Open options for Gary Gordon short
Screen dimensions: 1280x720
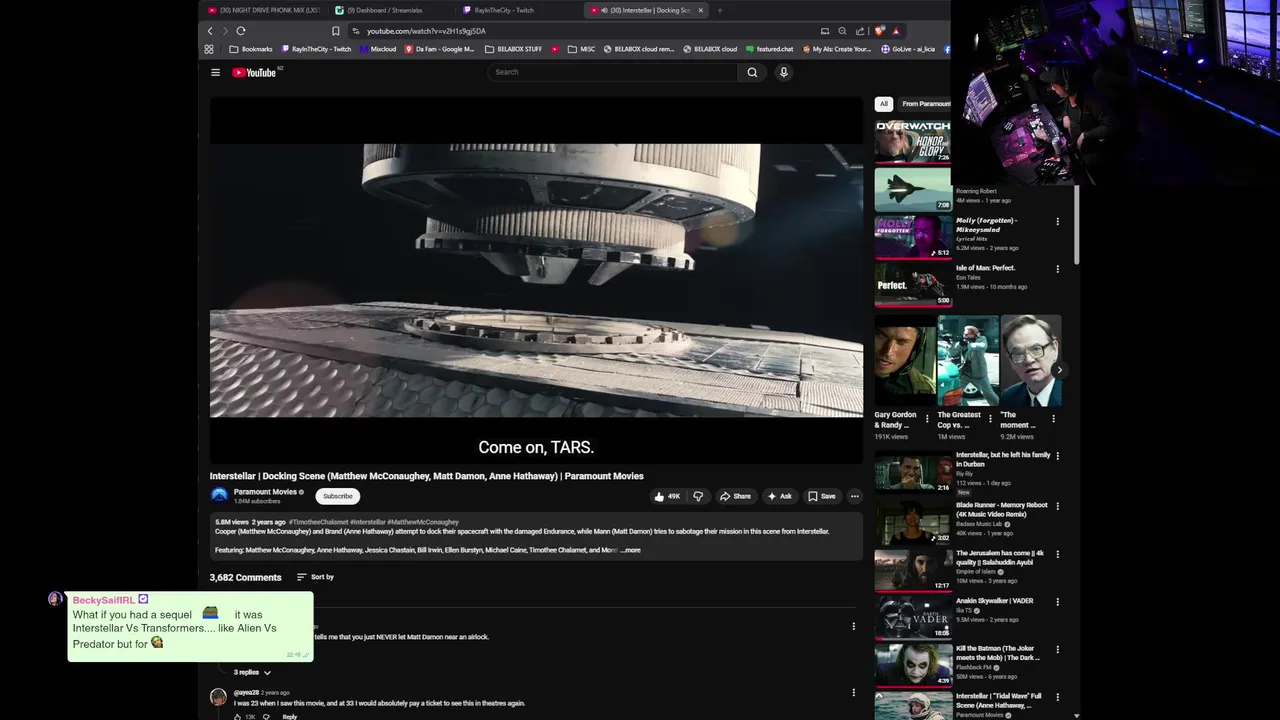point(927,419)
